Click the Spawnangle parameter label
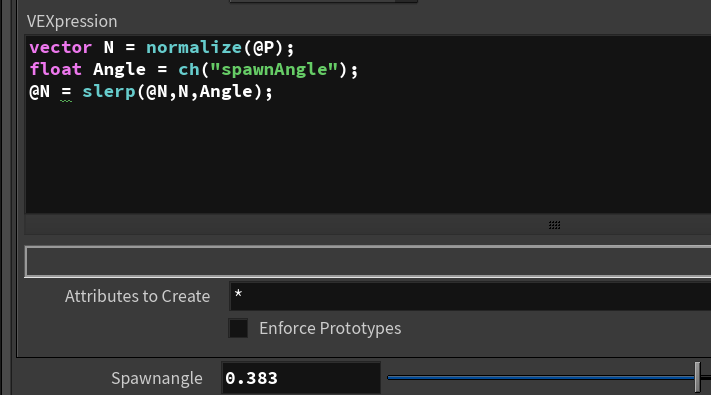This screenshot has width=711, height=395. [157, 378]
